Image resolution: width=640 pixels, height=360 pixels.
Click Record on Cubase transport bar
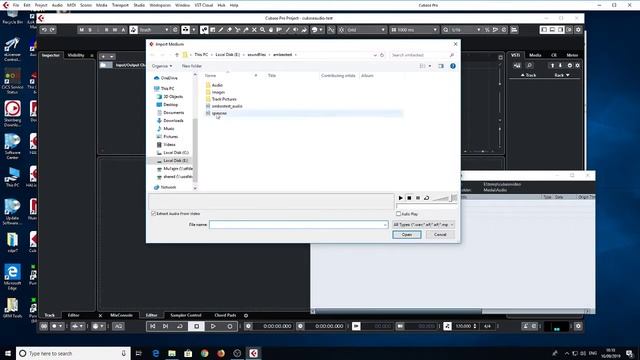tap(230, 326)
